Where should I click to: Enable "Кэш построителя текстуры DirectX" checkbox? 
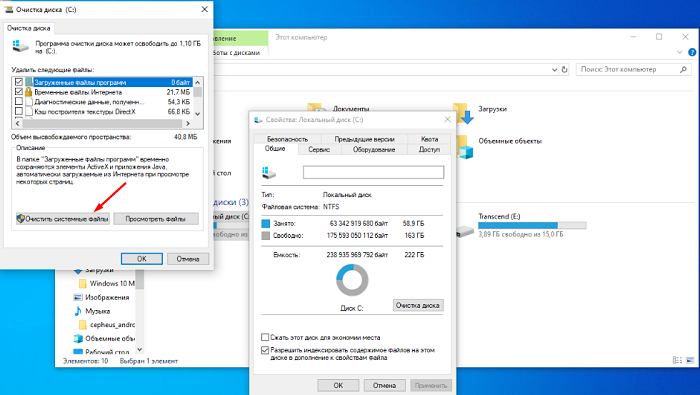click(19, 111)
